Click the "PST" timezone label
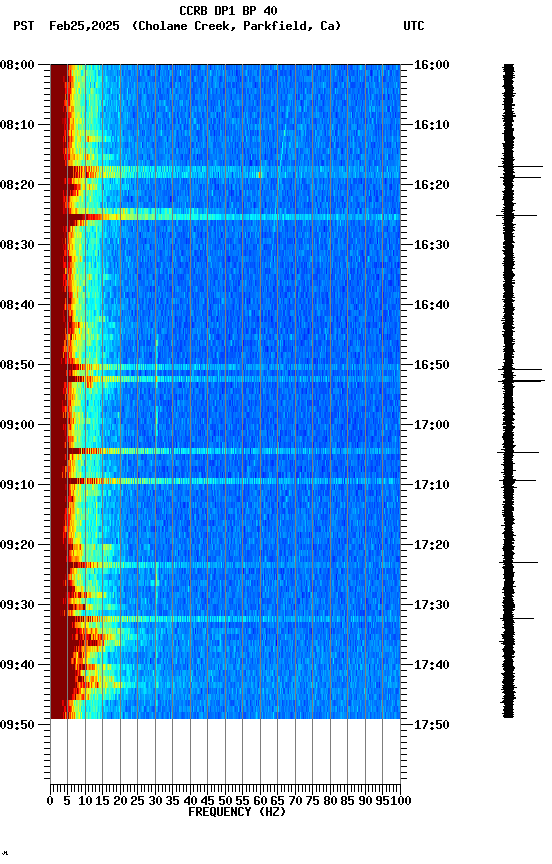Viewport: 552px width, 864px height. point(24,26)
